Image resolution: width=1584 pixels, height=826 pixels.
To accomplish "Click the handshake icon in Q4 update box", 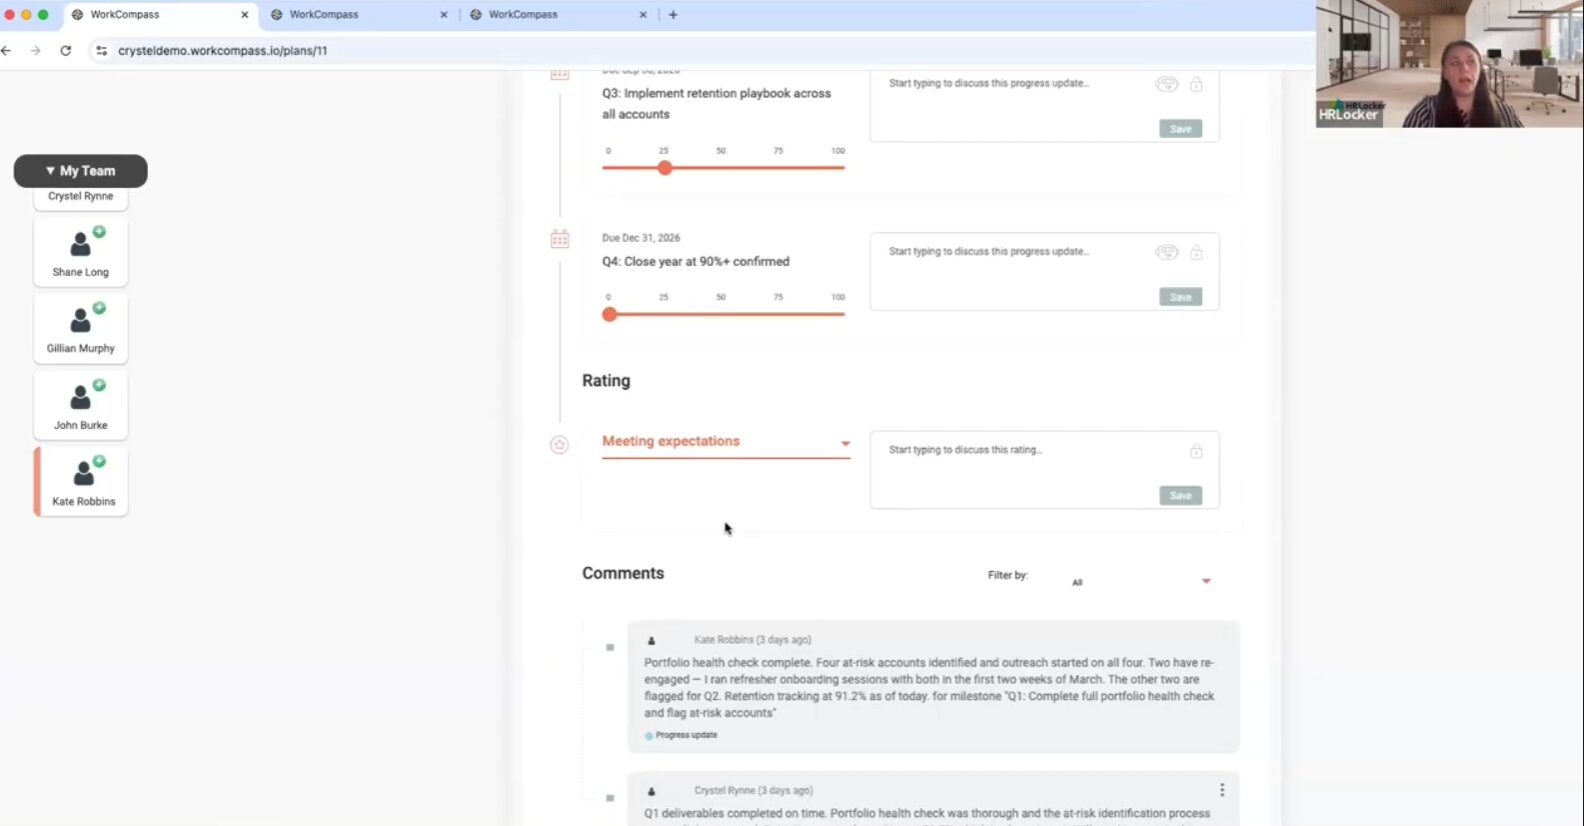I will click(x=1166, y=252).
